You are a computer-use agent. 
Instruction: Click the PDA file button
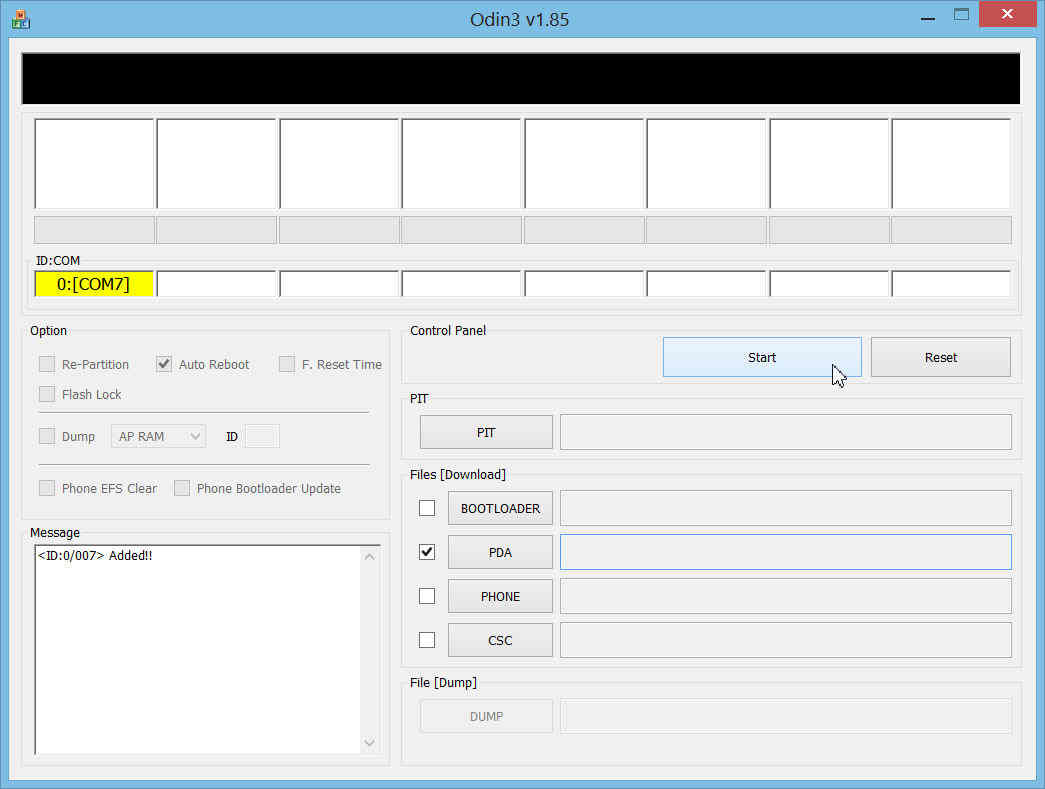(x=500, y=552)
